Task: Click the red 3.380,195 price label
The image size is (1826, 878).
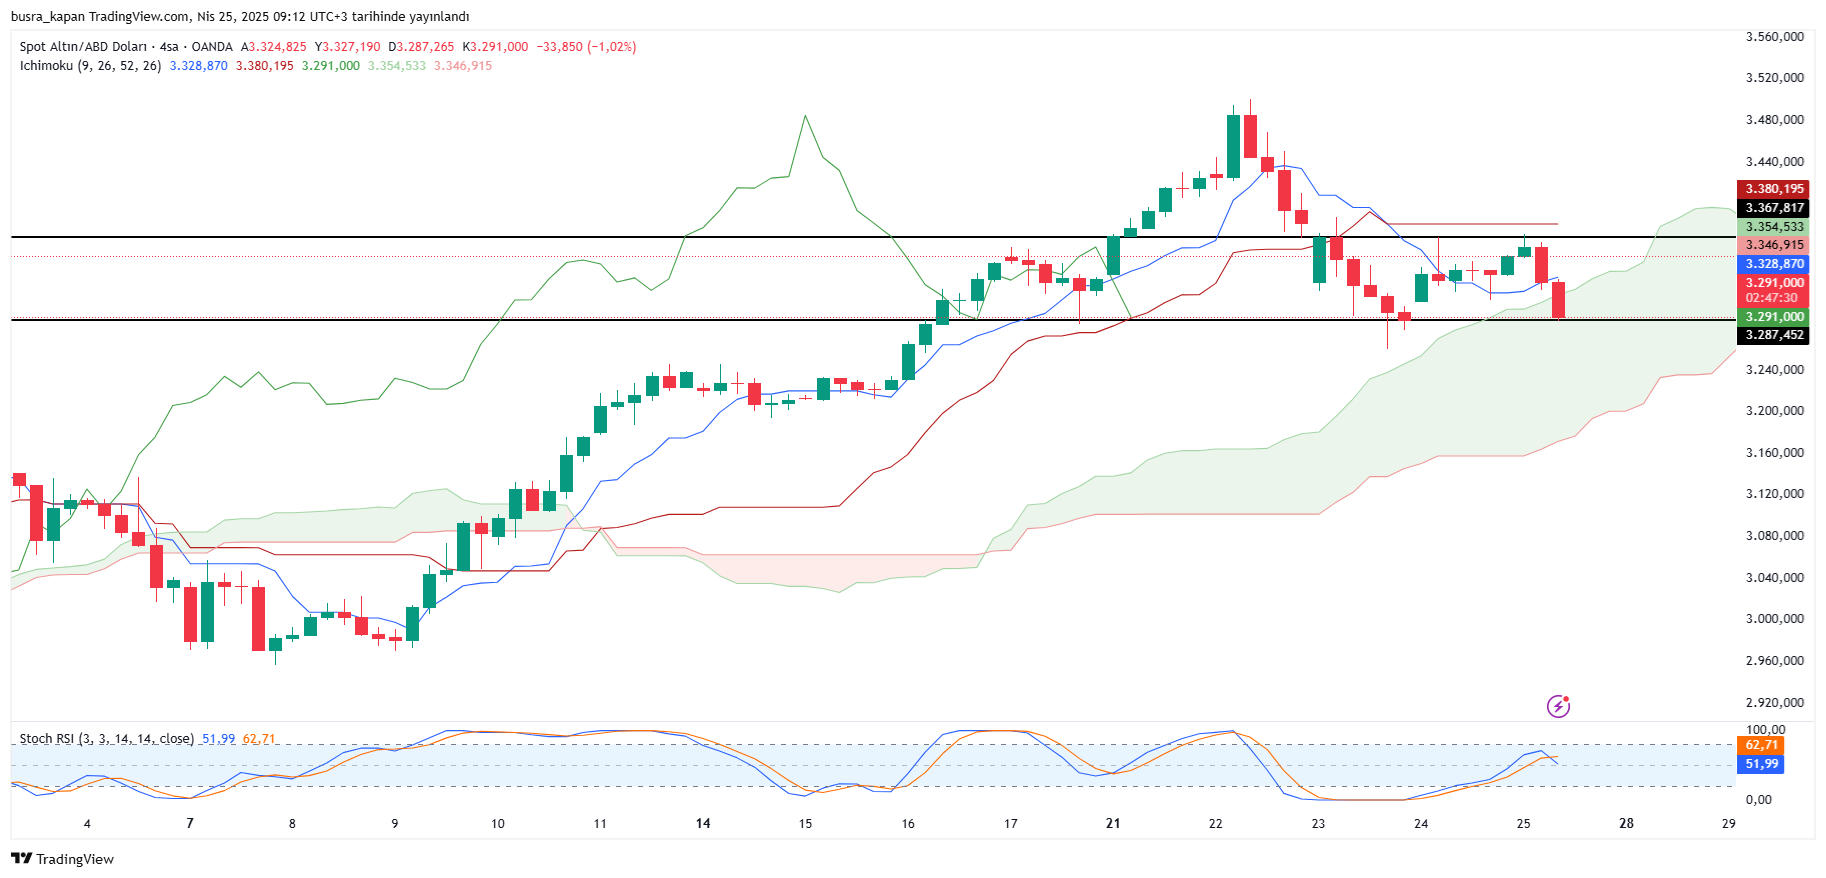Action: click(1774, 189)
